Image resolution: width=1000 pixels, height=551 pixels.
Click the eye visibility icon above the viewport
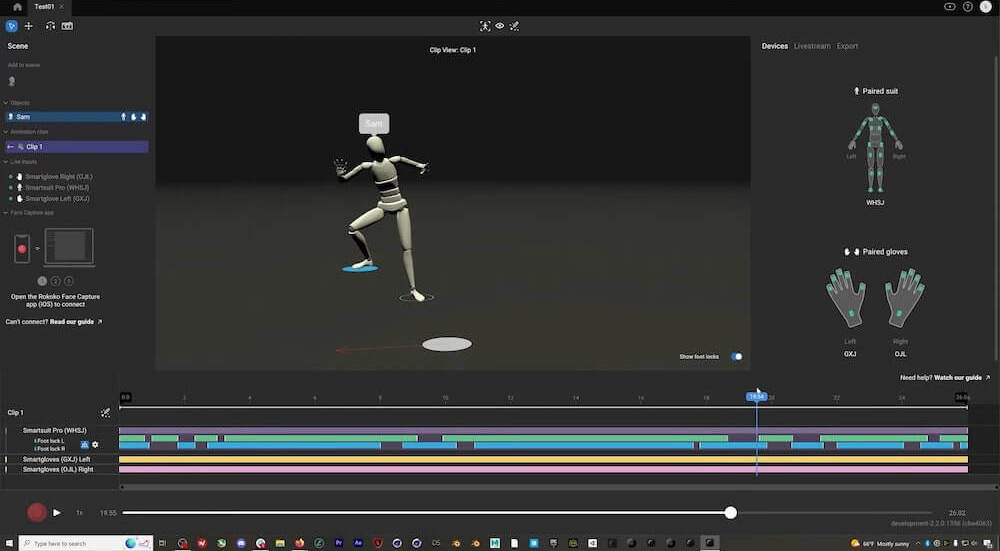click(499, 26)
